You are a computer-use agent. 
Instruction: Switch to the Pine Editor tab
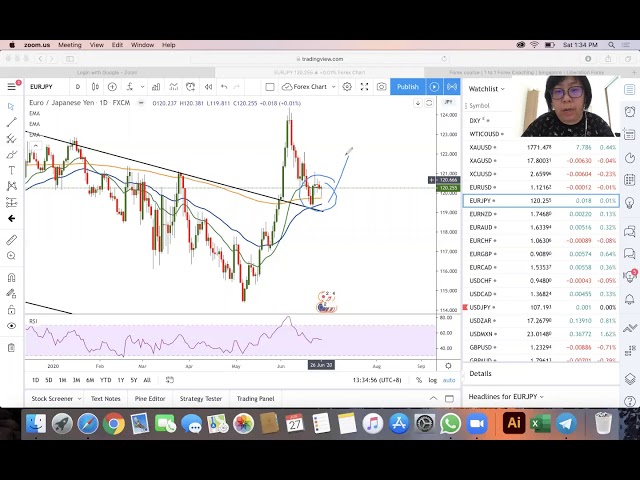[150, 399]
